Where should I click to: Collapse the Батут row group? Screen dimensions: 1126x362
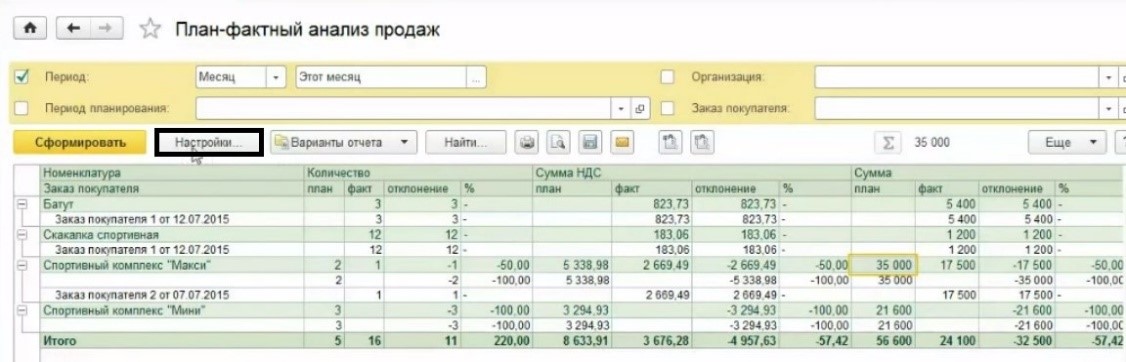[21, 204]
